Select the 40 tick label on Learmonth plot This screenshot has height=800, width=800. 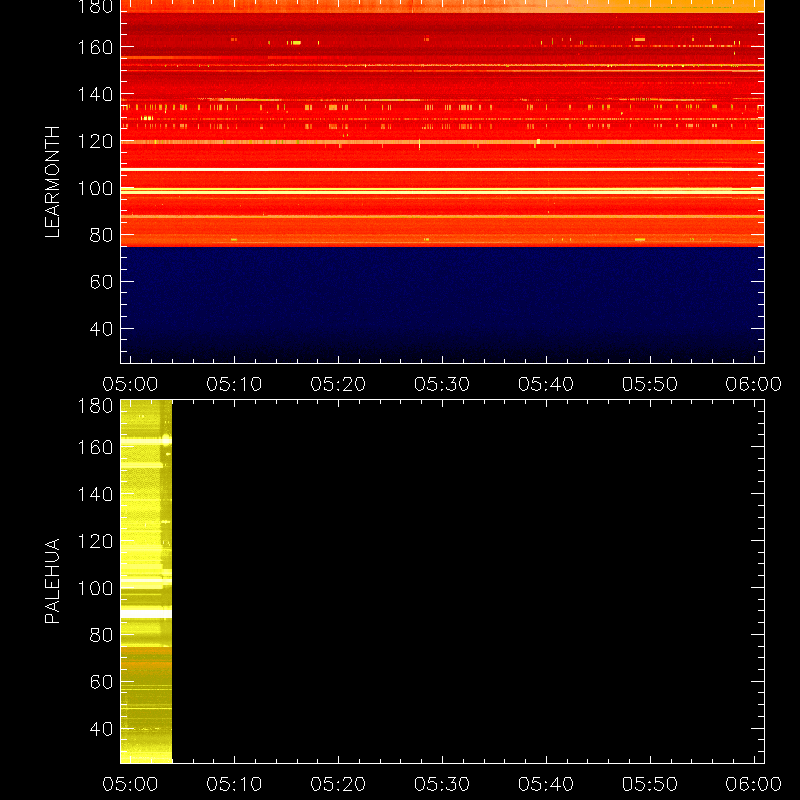[x=101, y=329]
